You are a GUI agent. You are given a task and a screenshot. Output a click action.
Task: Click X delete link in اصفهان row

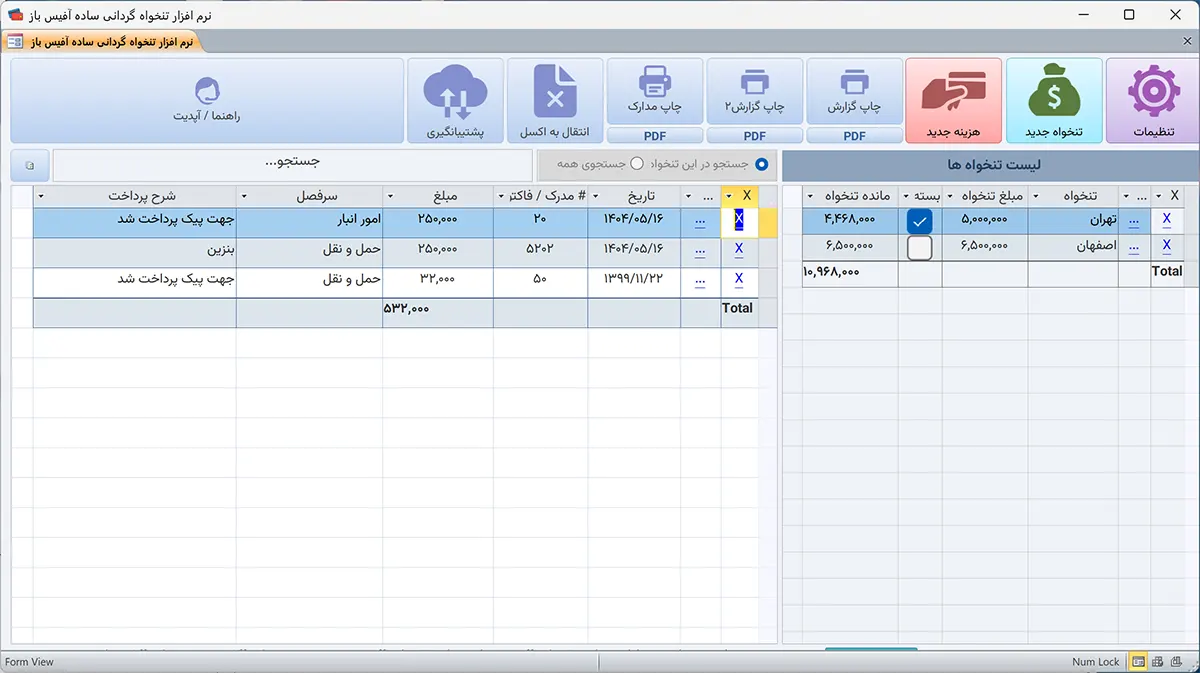coord(1166,245)
